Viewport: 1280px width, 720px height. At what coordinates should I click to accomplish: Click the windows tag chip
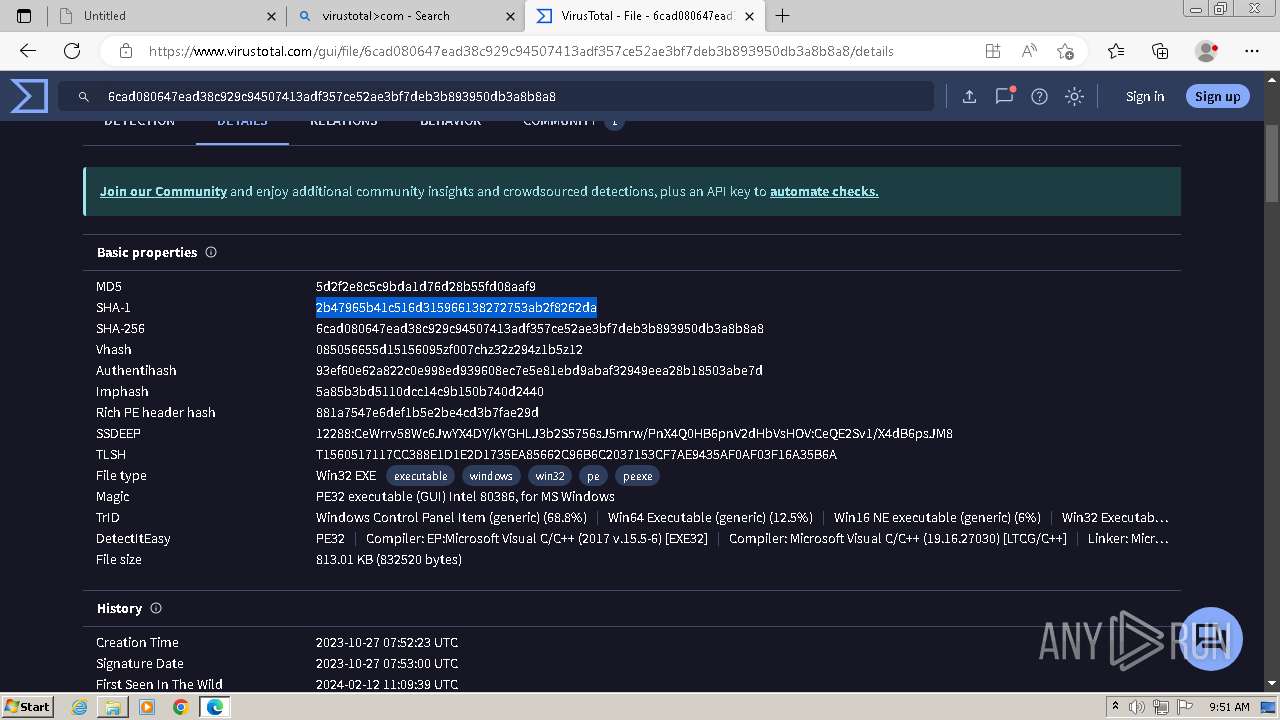tap(491, 476)
